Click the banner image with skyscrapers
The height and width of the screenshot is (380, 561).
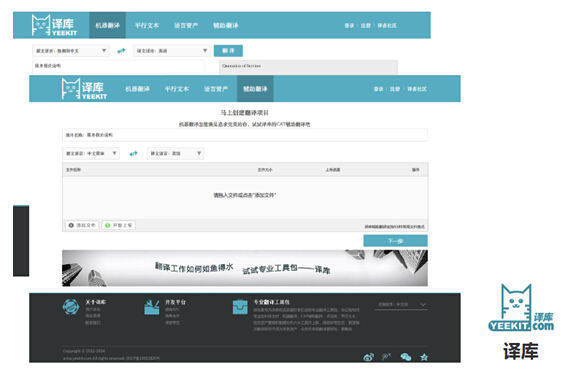(245, 268)
